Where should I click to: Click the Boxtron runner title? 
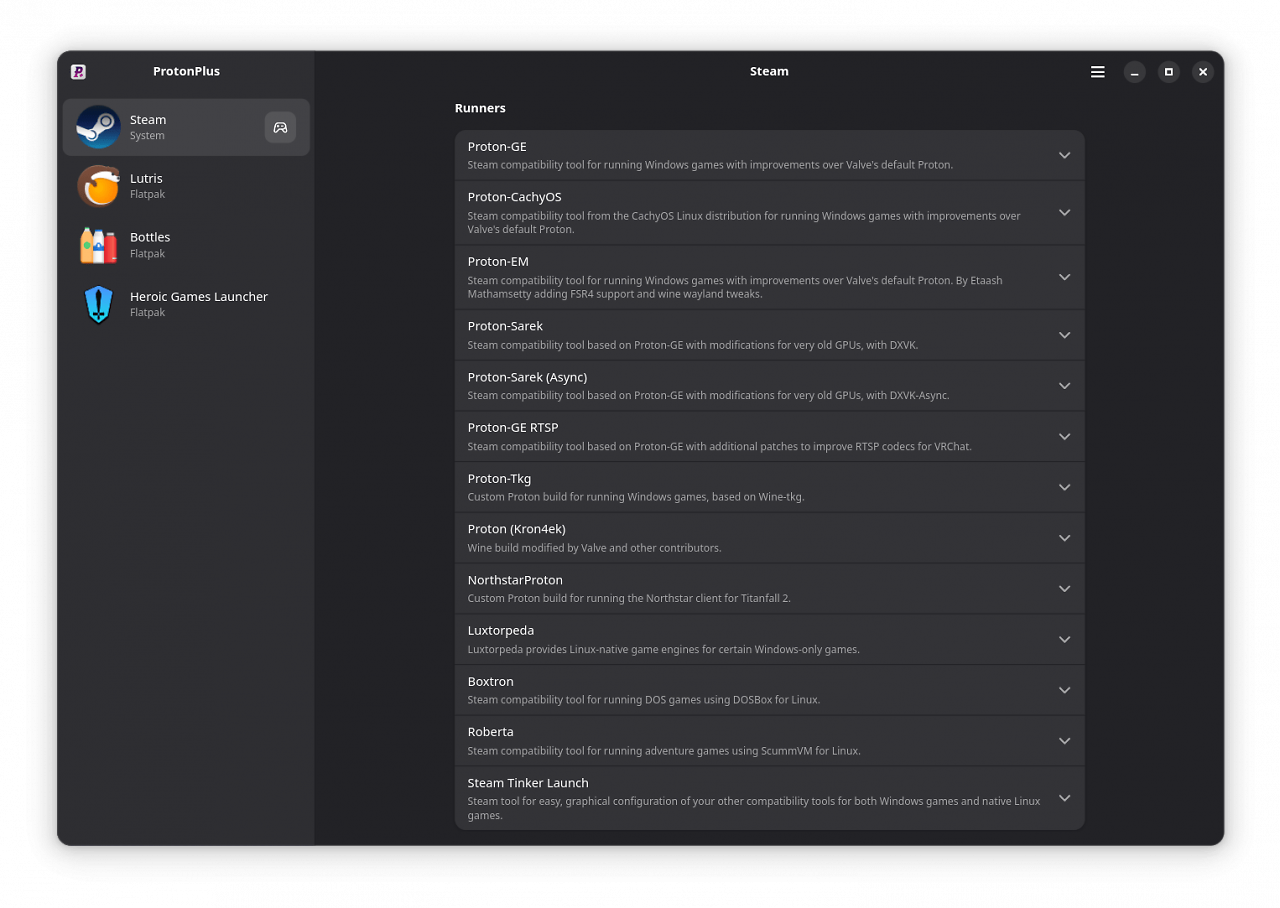[x=490, y=682]
